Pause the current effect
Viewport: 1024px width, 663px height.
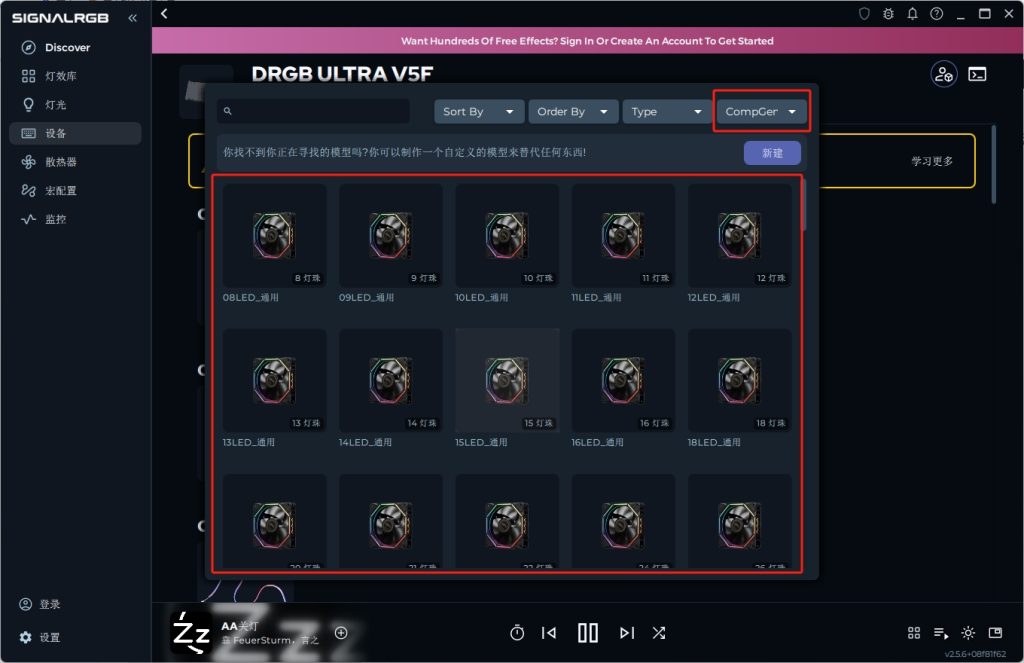click(588, 632)
